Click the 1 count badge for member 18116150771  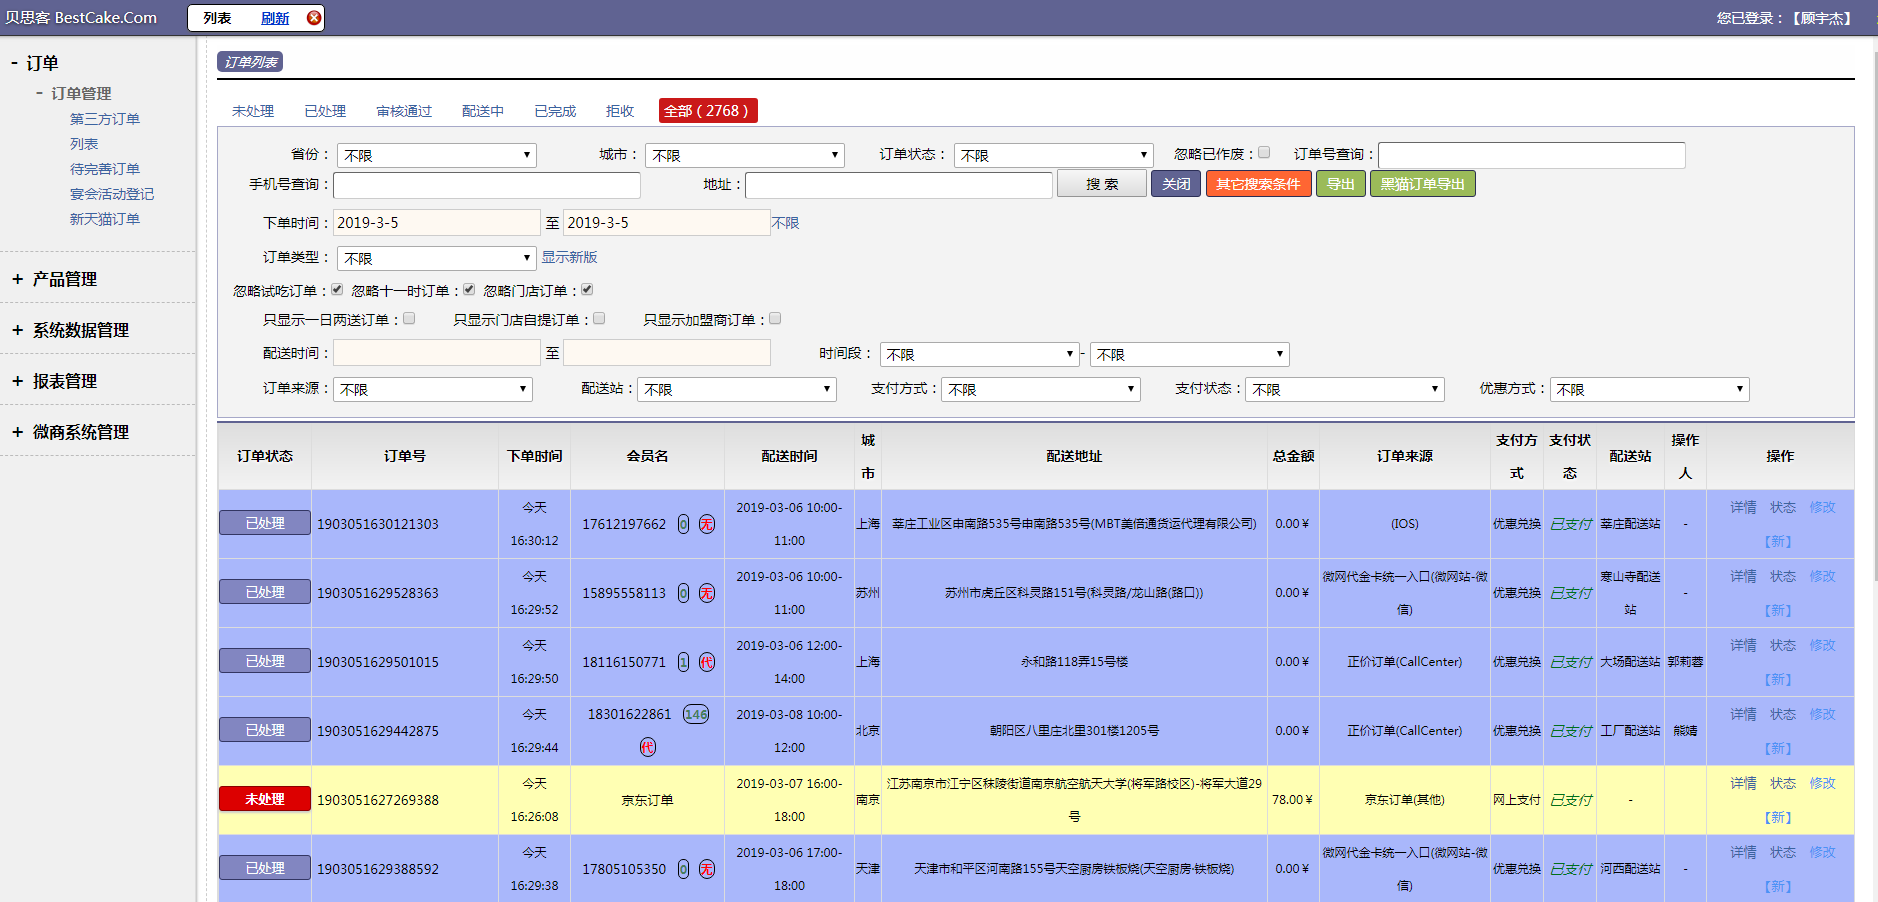pyautogui.click(x=683, y=662)
